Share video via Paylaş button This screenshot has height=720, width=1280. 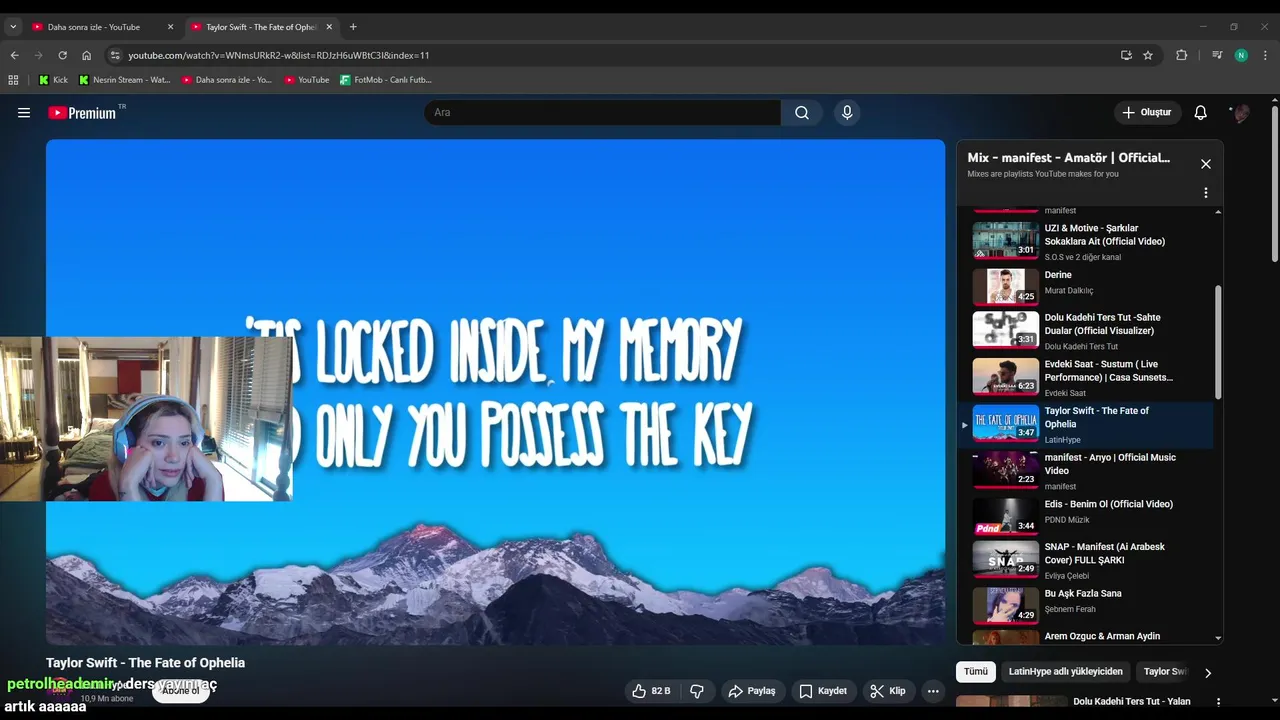click(x=752, y=691)
